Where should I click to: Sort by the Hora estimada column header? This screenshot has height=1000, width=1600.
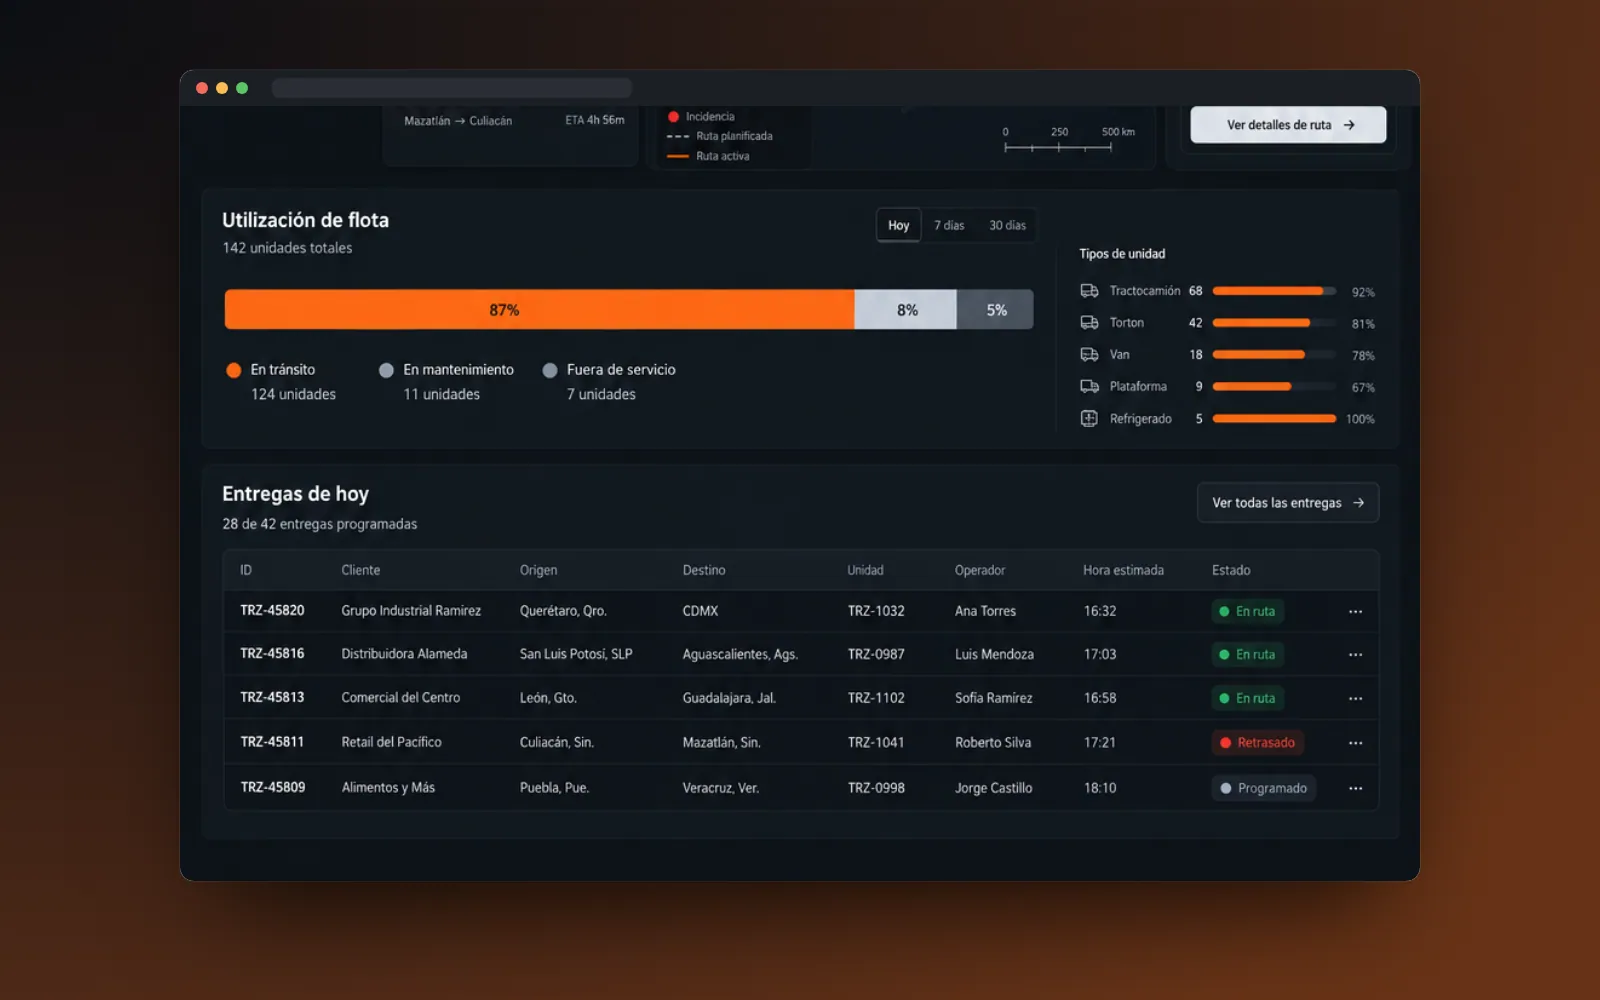pyautogui.click(x=1123, y=570)
